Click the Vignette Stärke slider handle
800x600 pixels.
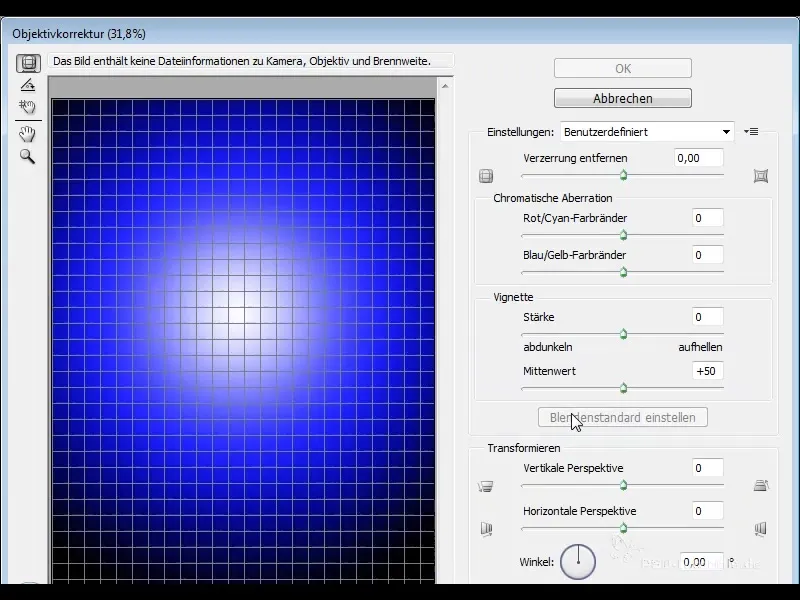[x=623, y=335]
